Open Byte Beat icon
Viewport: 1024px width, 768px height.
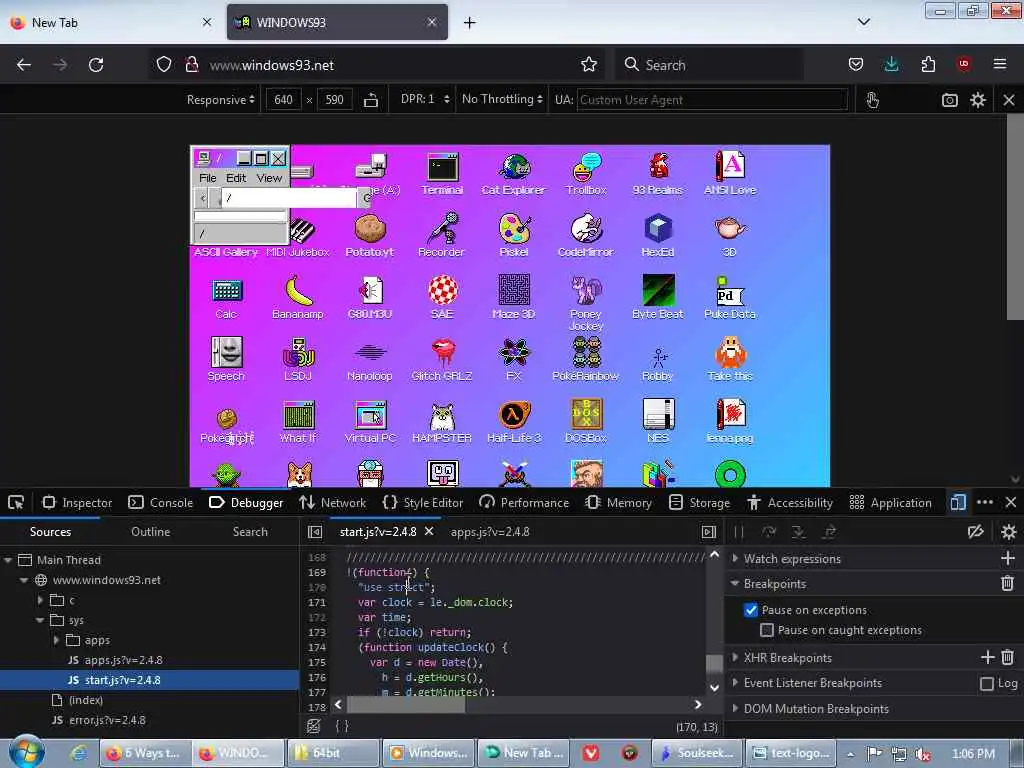click(x=658, y=298)
